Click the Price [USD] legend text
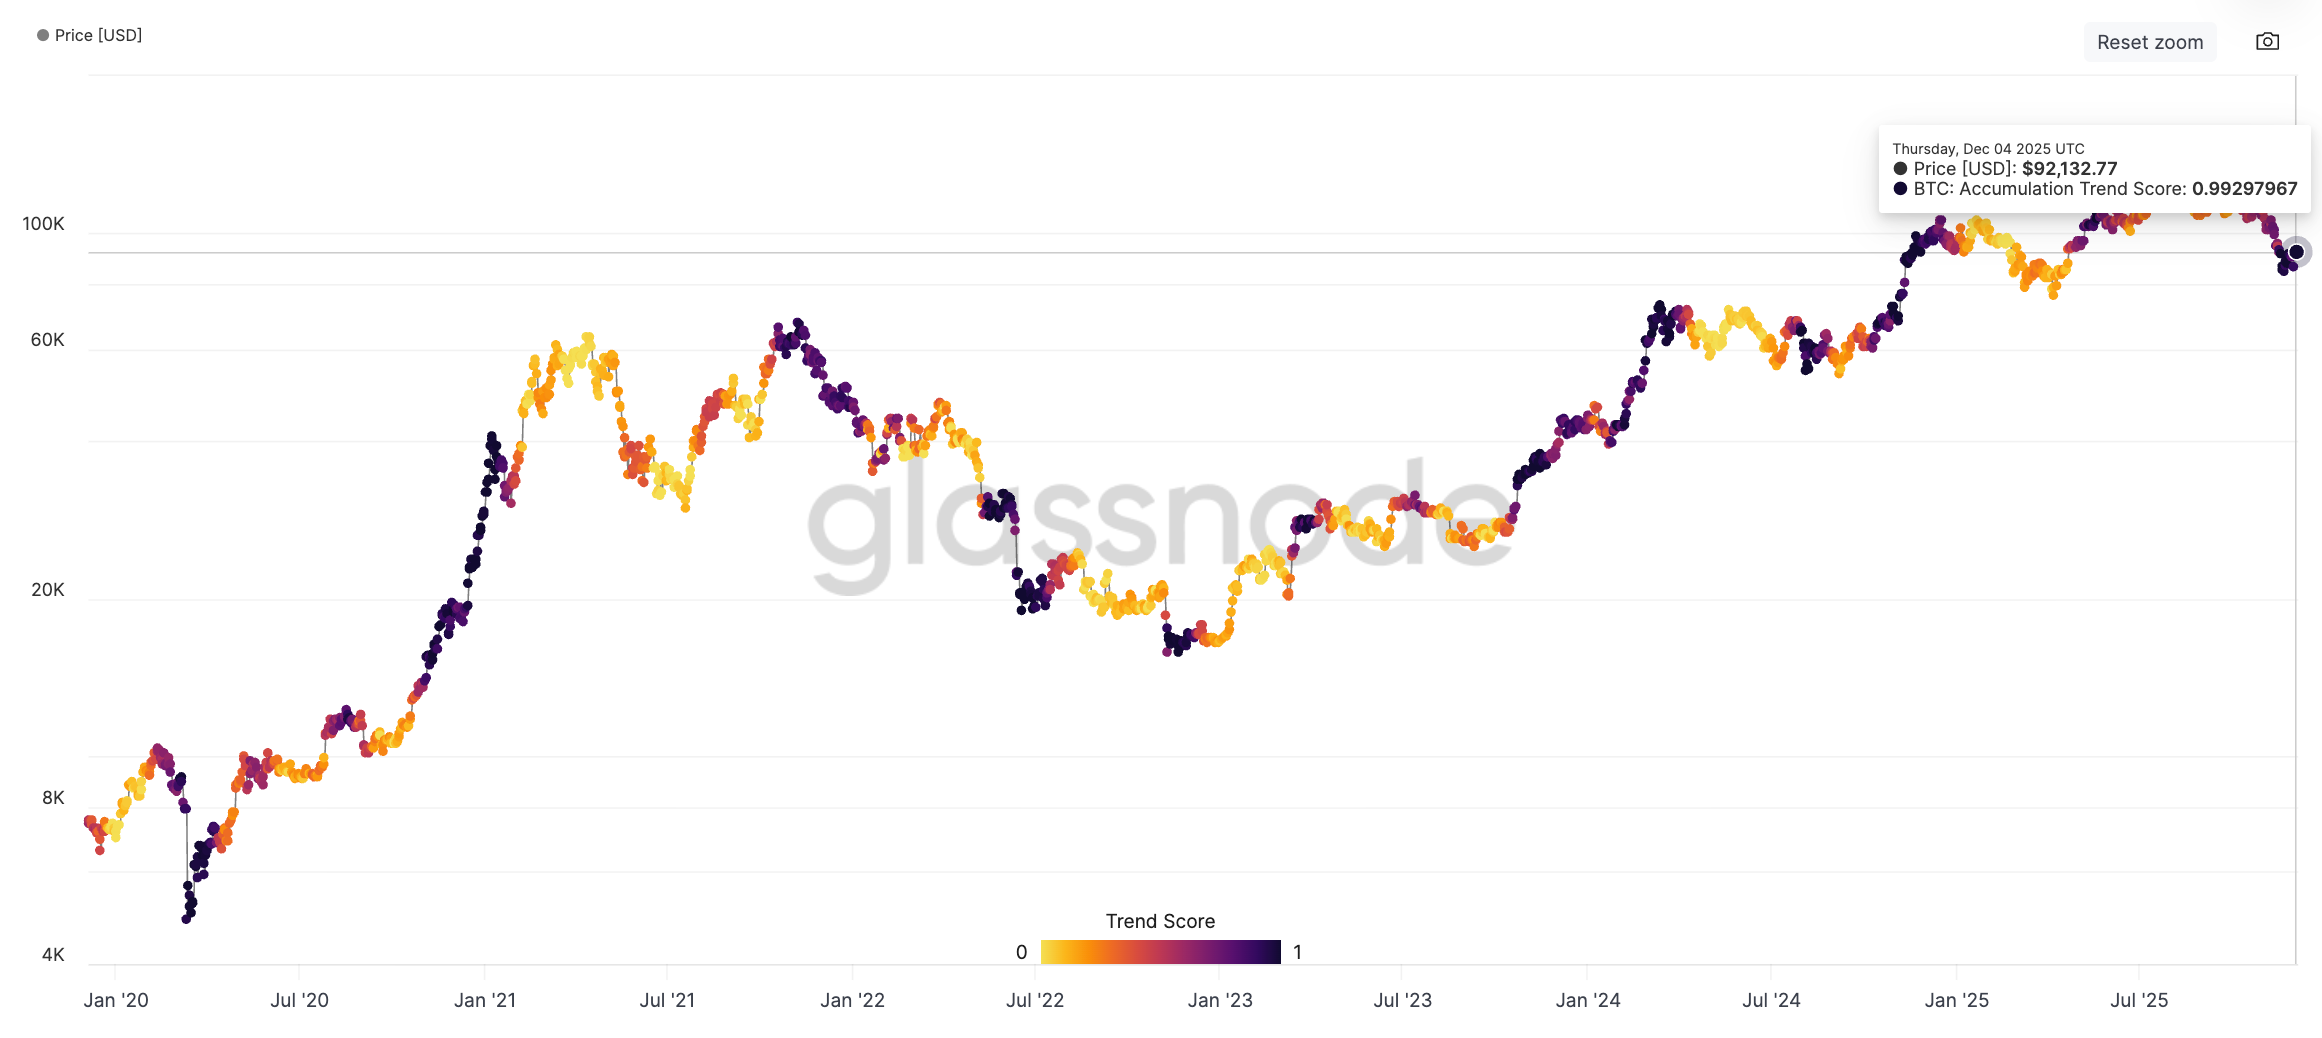 (98, 34)
